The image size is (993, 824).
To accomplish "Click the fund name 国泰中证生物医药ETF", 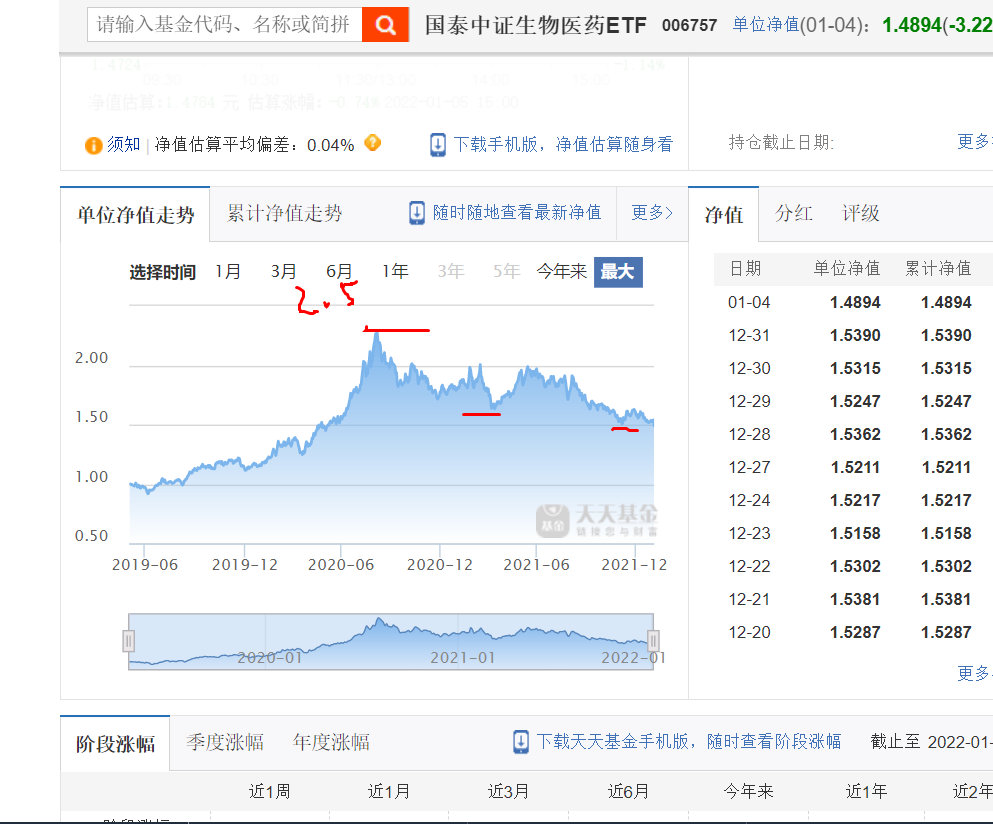I will pos(536,25).
